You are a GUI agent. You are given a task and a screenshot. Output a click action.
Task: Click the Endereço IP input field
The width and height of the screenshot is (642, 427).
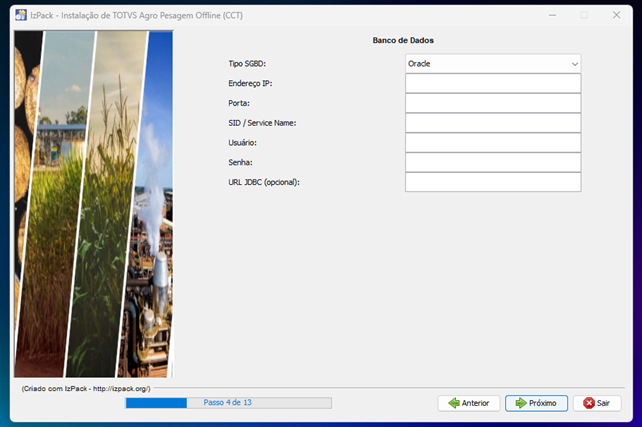[x=493, y=84]
